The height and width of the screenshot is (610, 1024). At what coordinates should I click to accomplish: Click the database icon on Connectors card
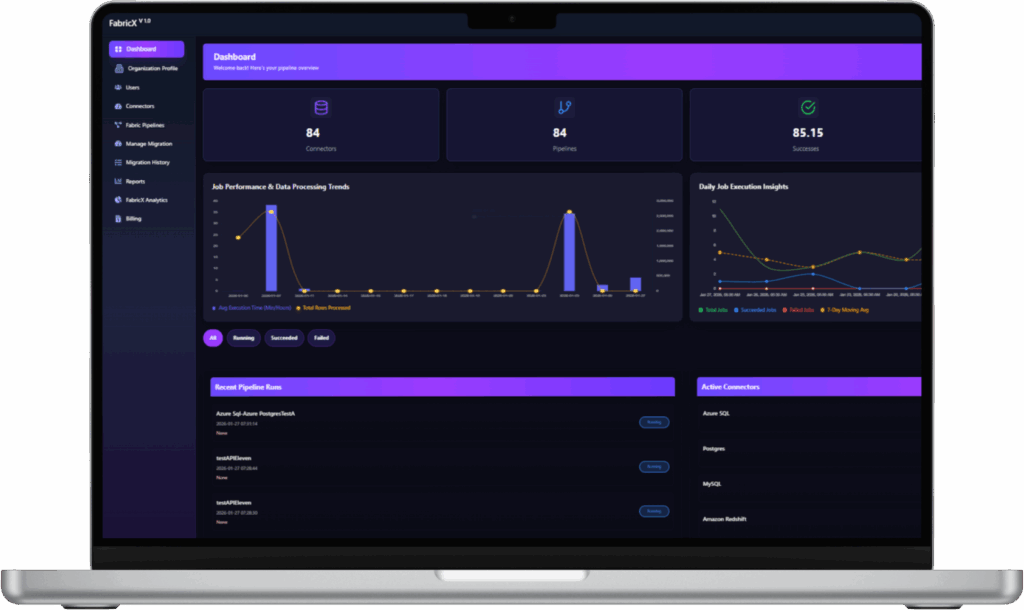(321, 108)
